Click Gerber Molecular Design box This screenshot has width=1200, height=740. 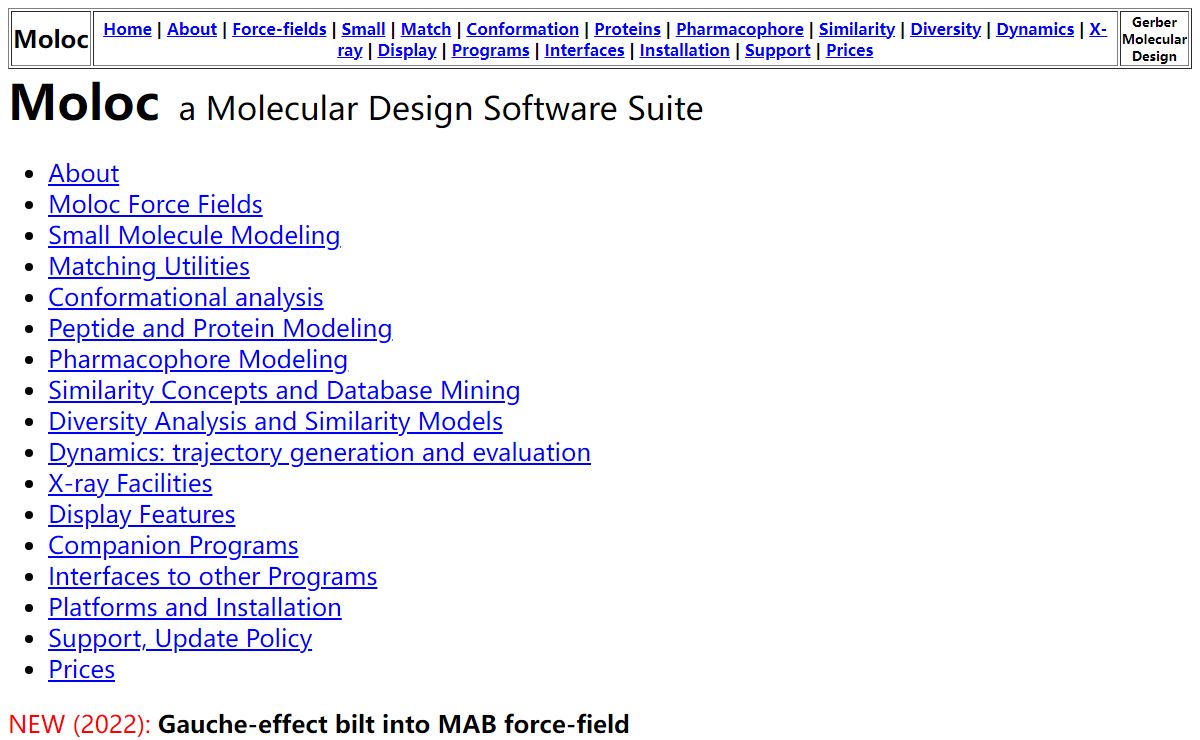[x=1154, y=40]
